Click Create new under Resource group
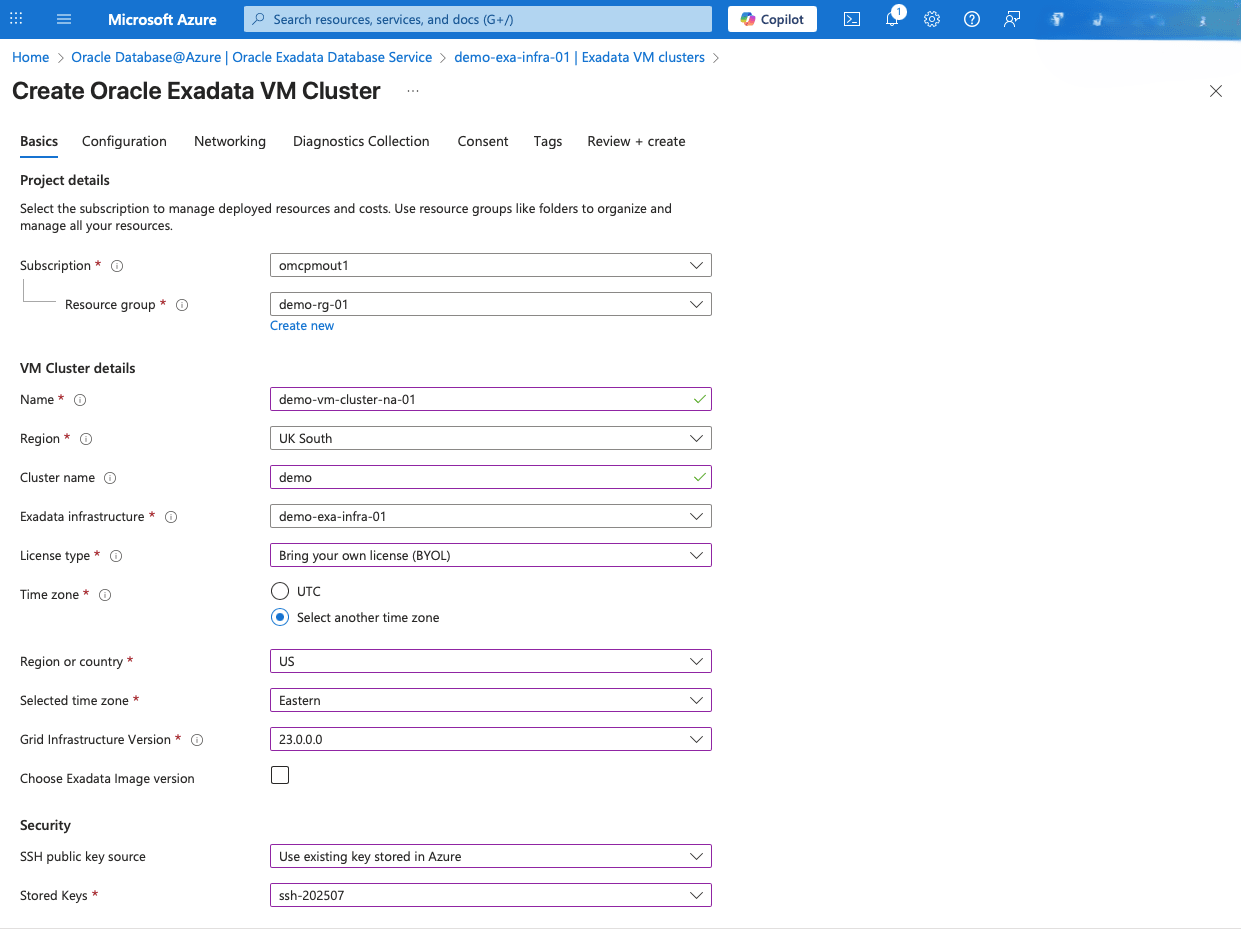Viewport: 1241px width, 930px height. pyautogui.click(x=301, y=325)
